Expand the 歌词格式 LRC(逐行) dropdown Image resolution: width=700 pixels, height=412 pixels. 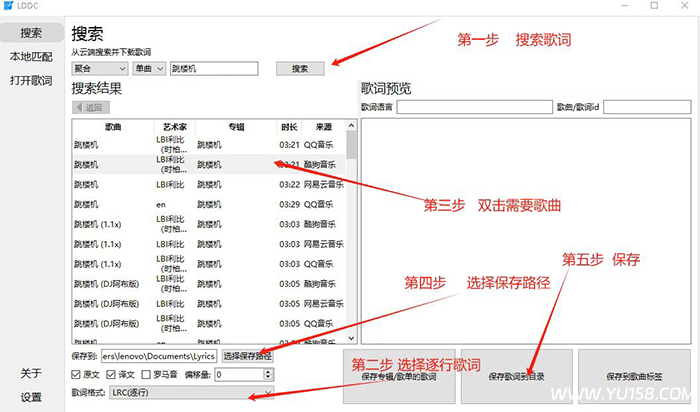[x=182, y=393]
